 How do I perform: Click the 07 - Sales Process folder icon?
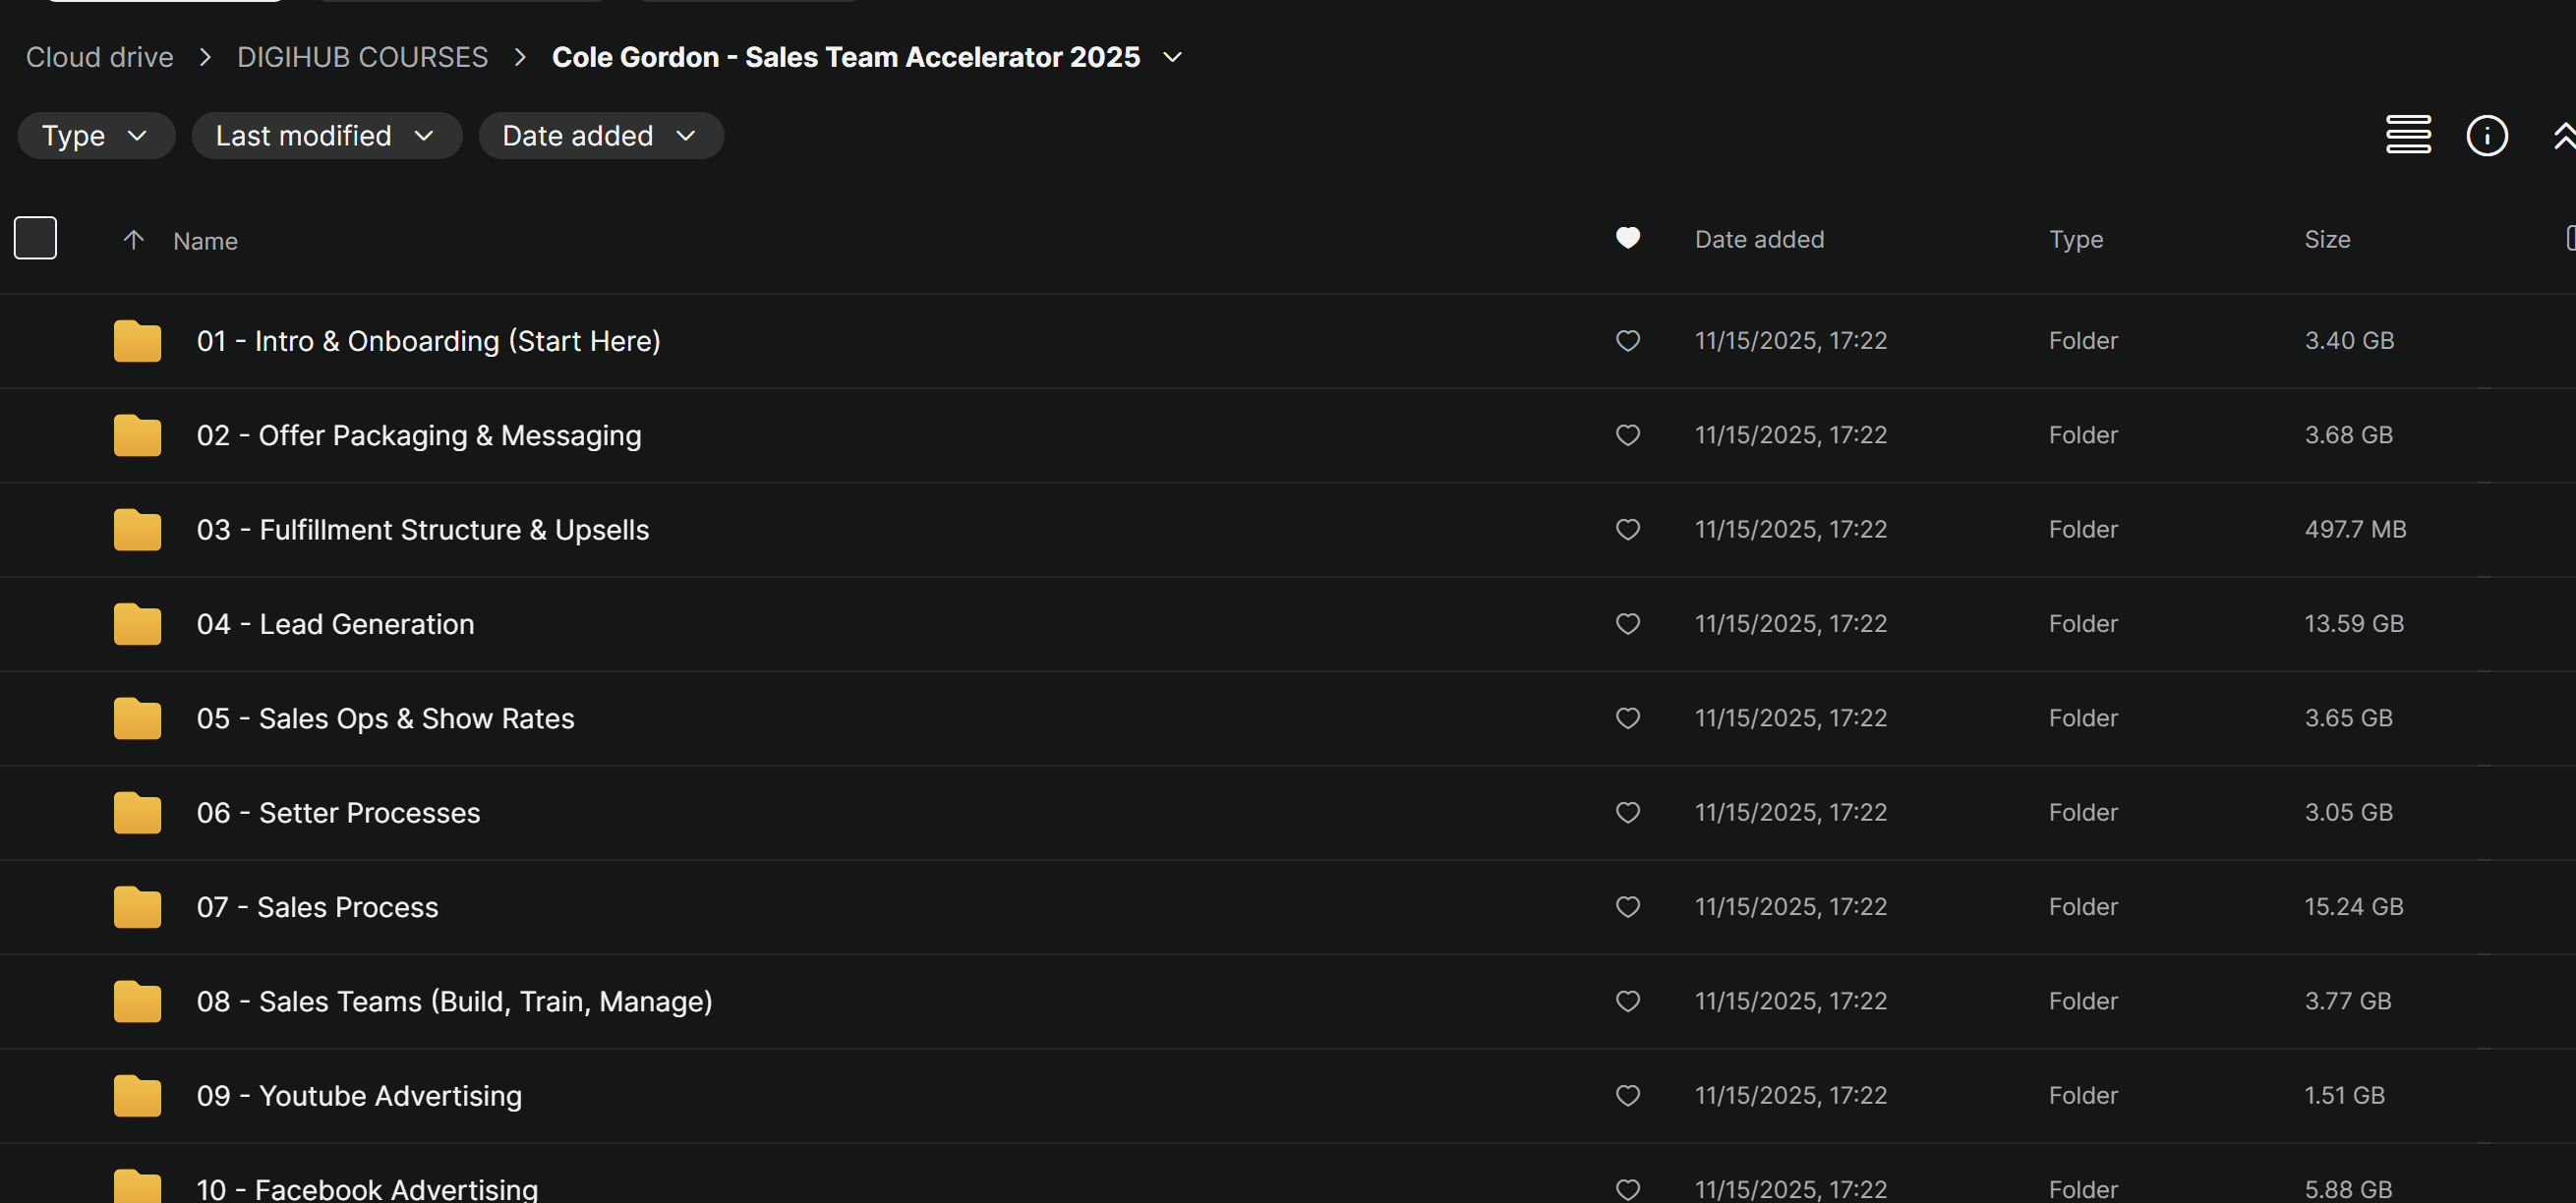click(x=137, y=907)
